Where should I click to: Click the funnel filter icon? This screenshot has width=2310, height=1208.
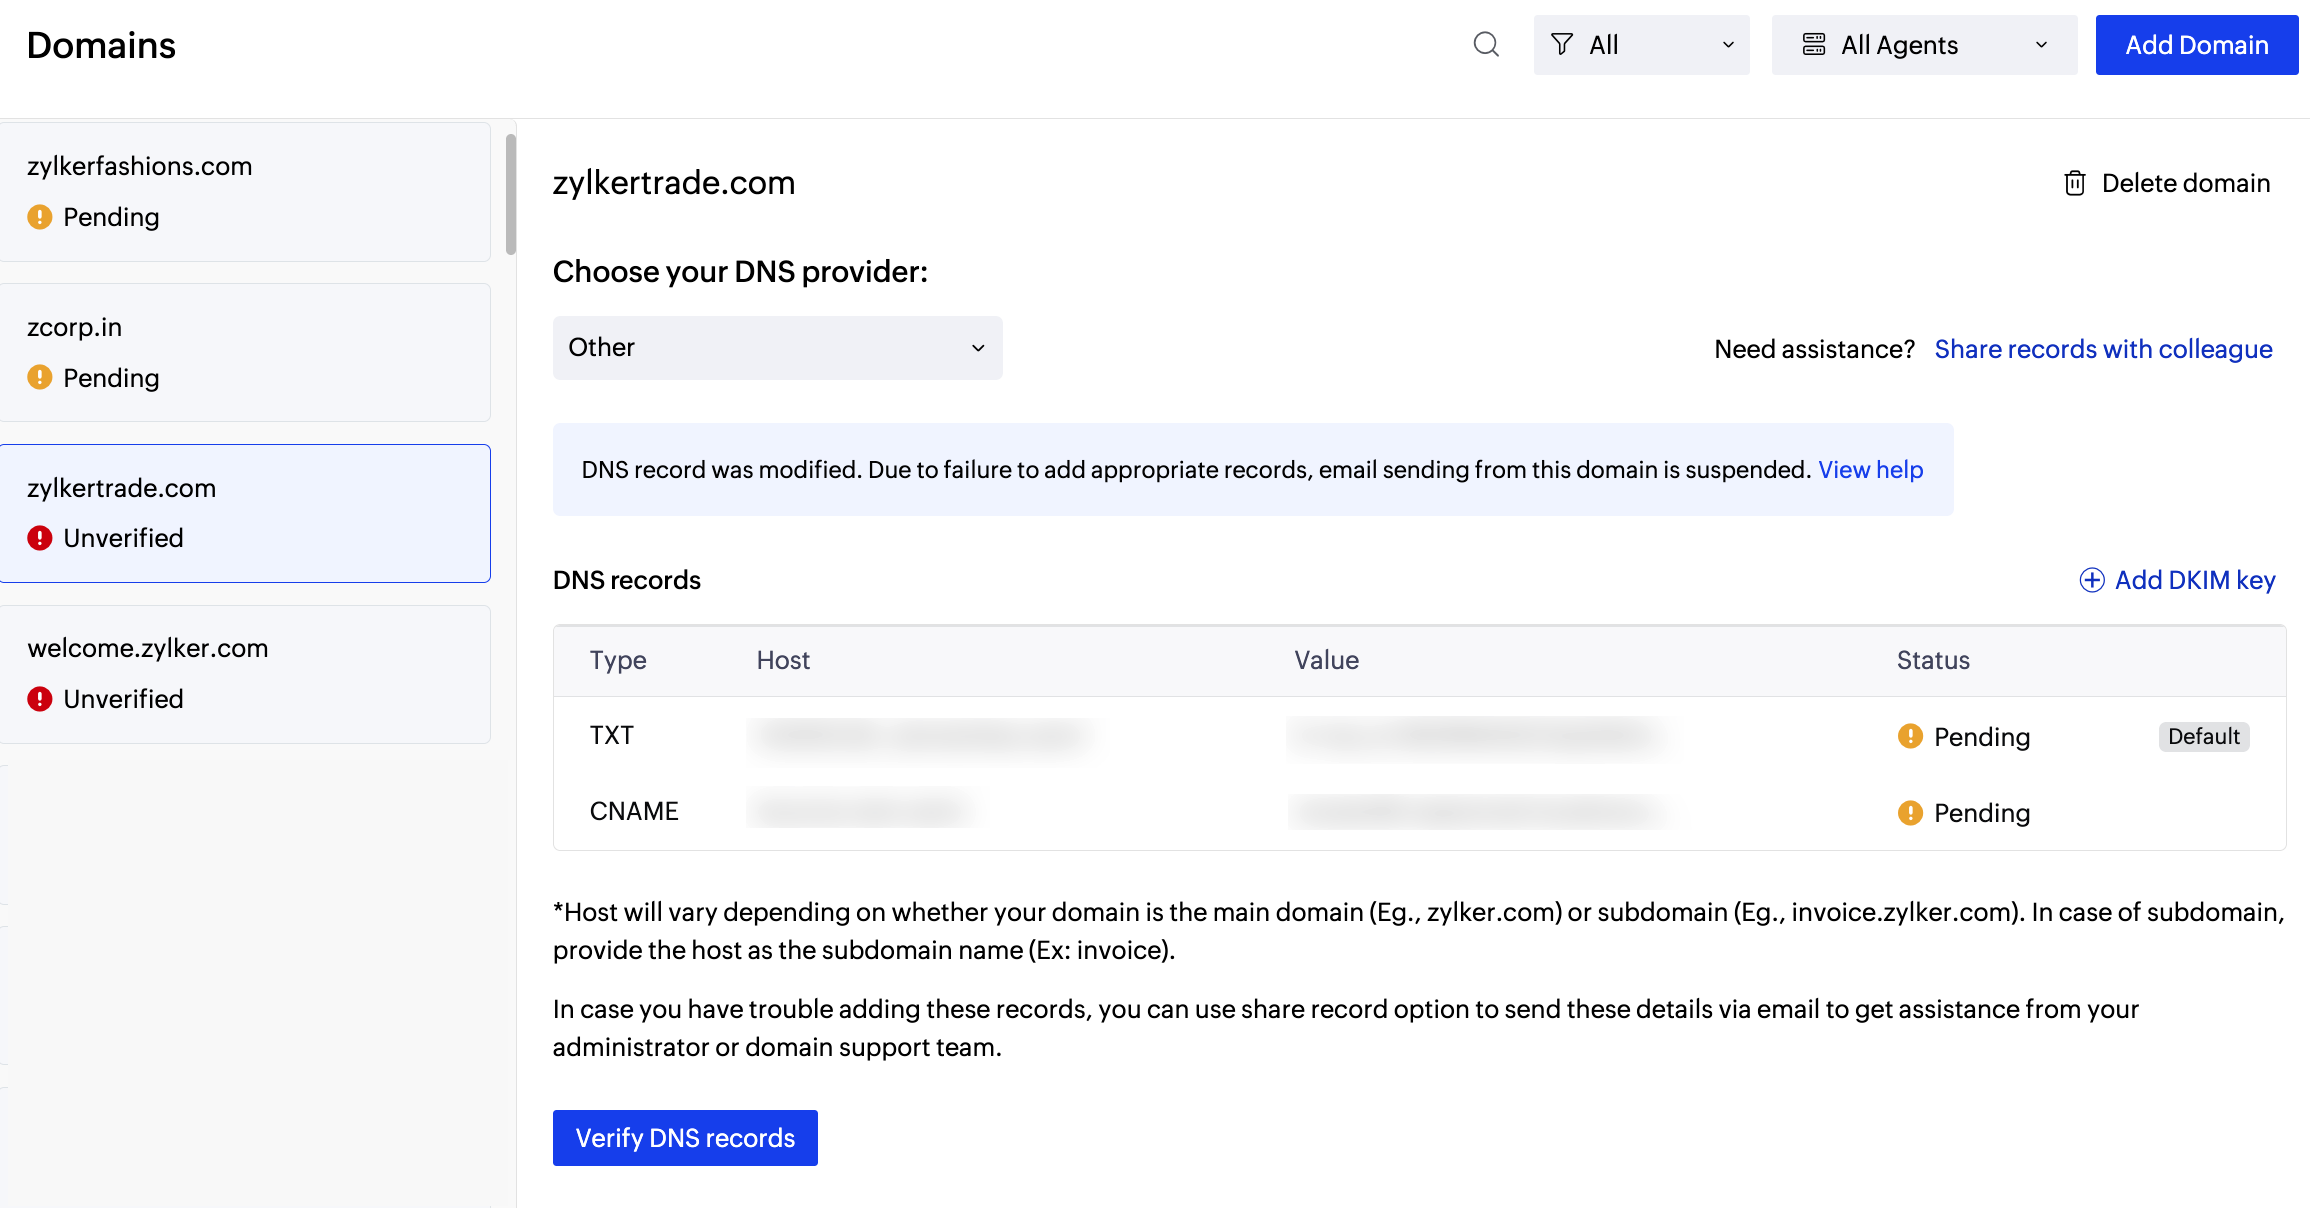click(x=1562, y=44)
